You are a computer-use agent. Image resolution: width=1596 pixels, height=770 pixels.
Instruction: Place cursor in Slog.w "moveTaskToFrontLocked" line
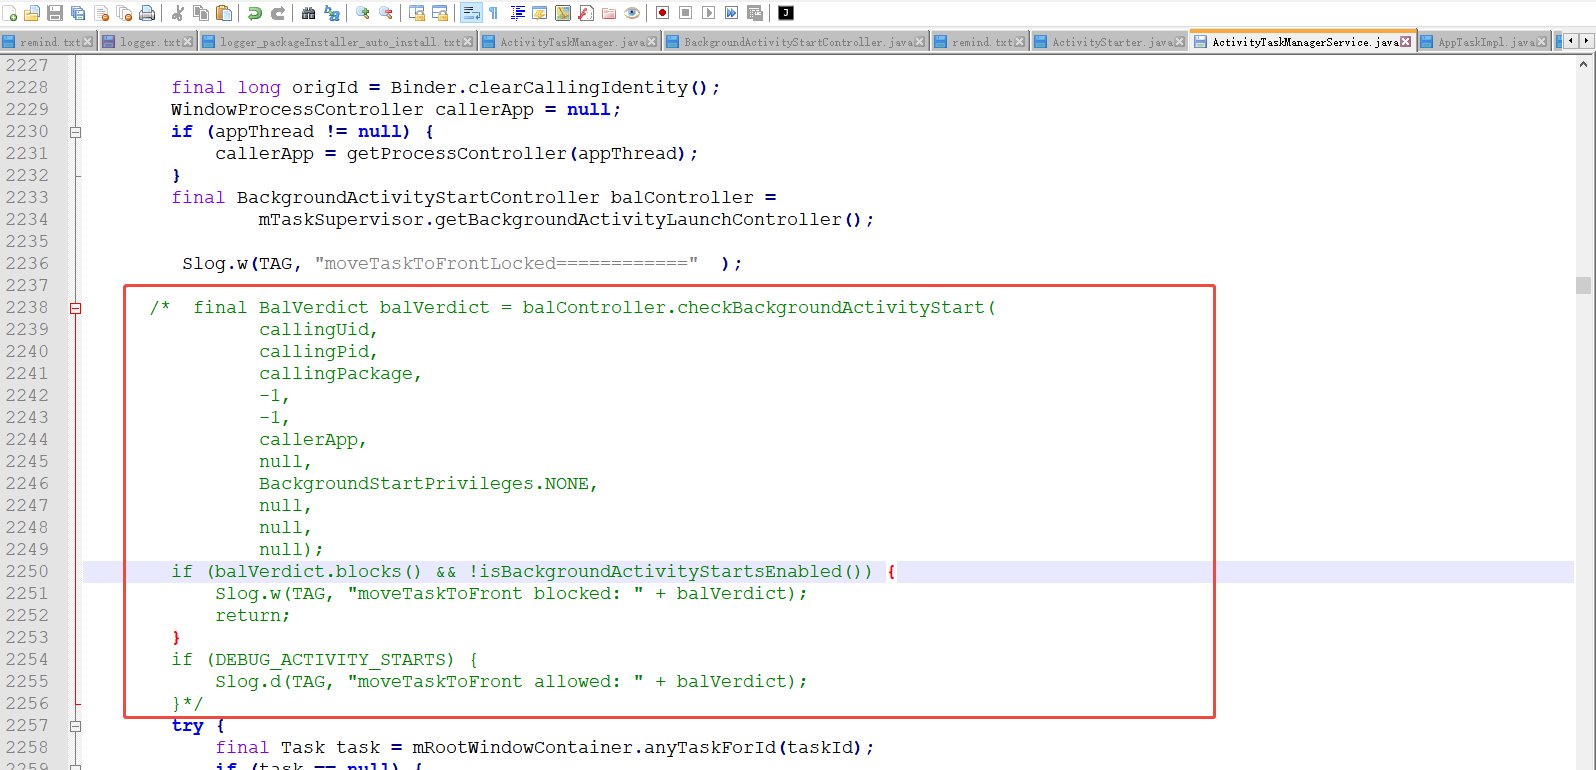point(462,263)
